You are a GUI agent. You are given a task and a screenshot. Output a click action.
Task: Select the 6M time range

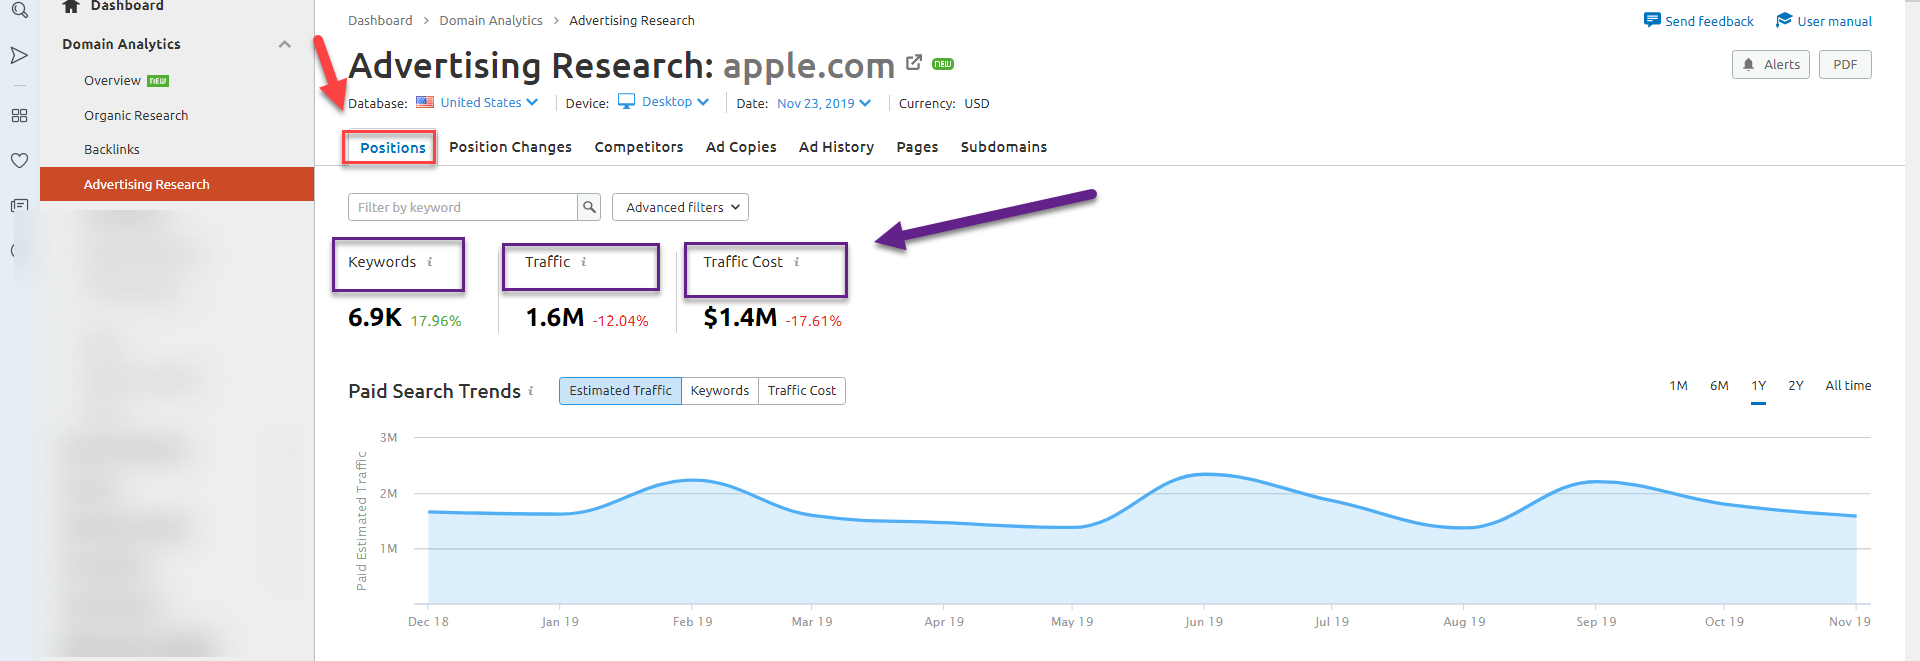point(1719,386)
